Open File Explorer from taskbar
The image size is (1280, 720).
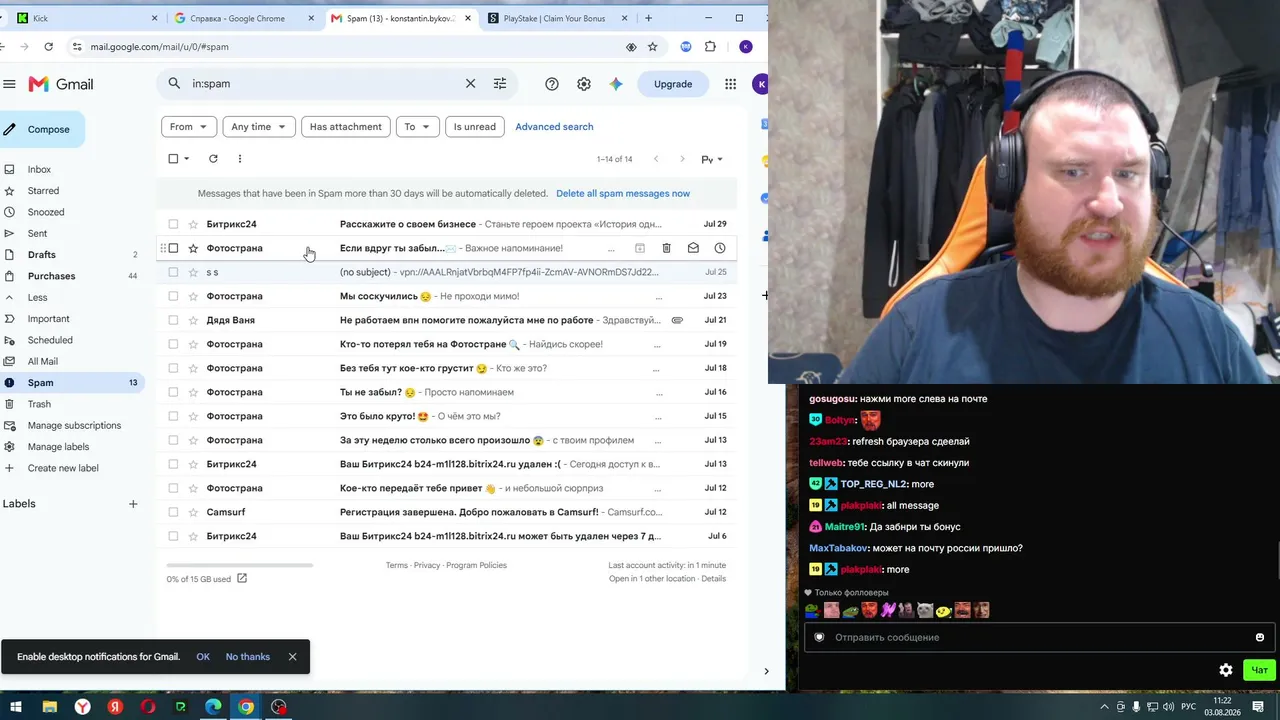49,707
